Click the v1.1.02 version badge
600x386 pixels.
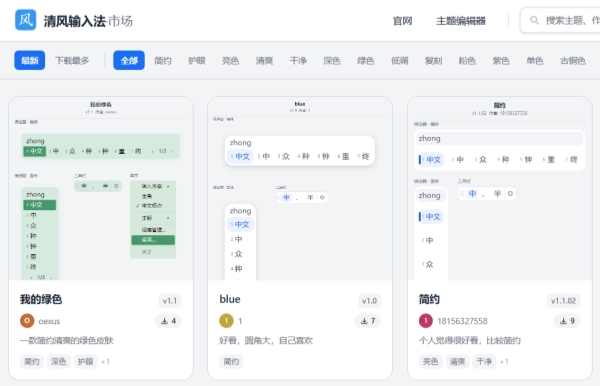click(563, 301)
